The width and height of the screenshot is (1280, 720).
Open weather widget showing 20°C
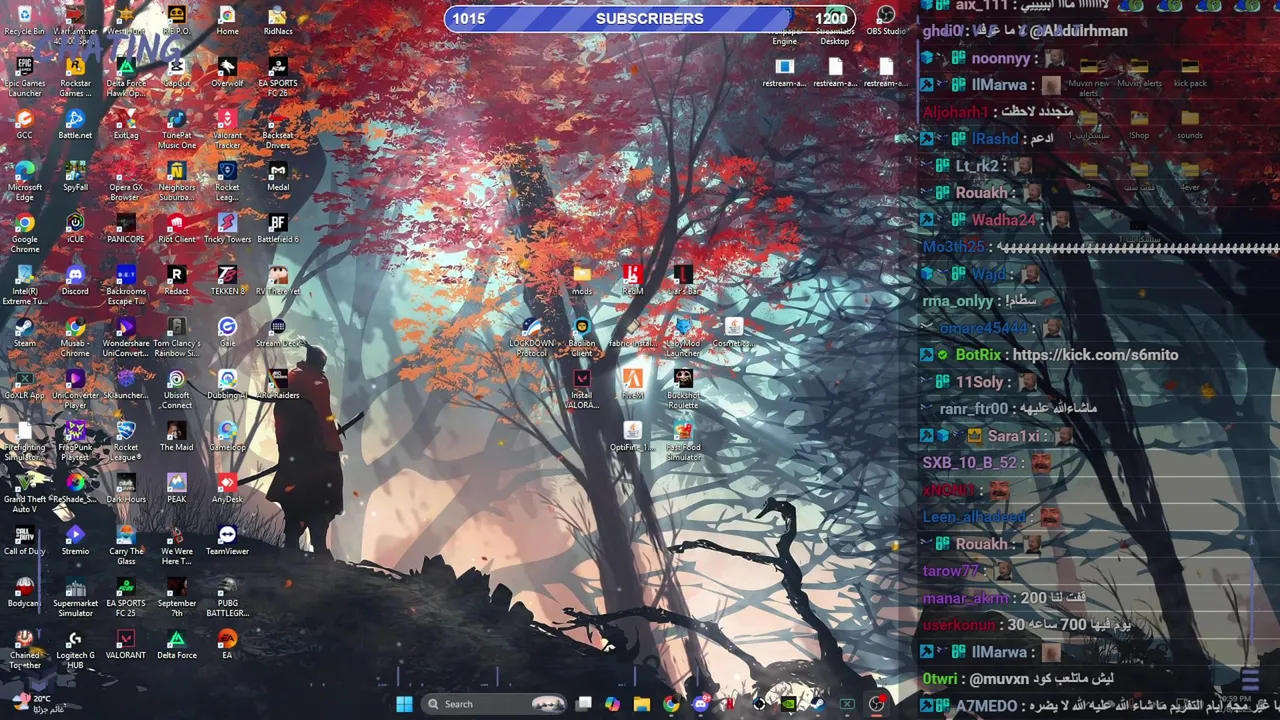coord(36,704)
